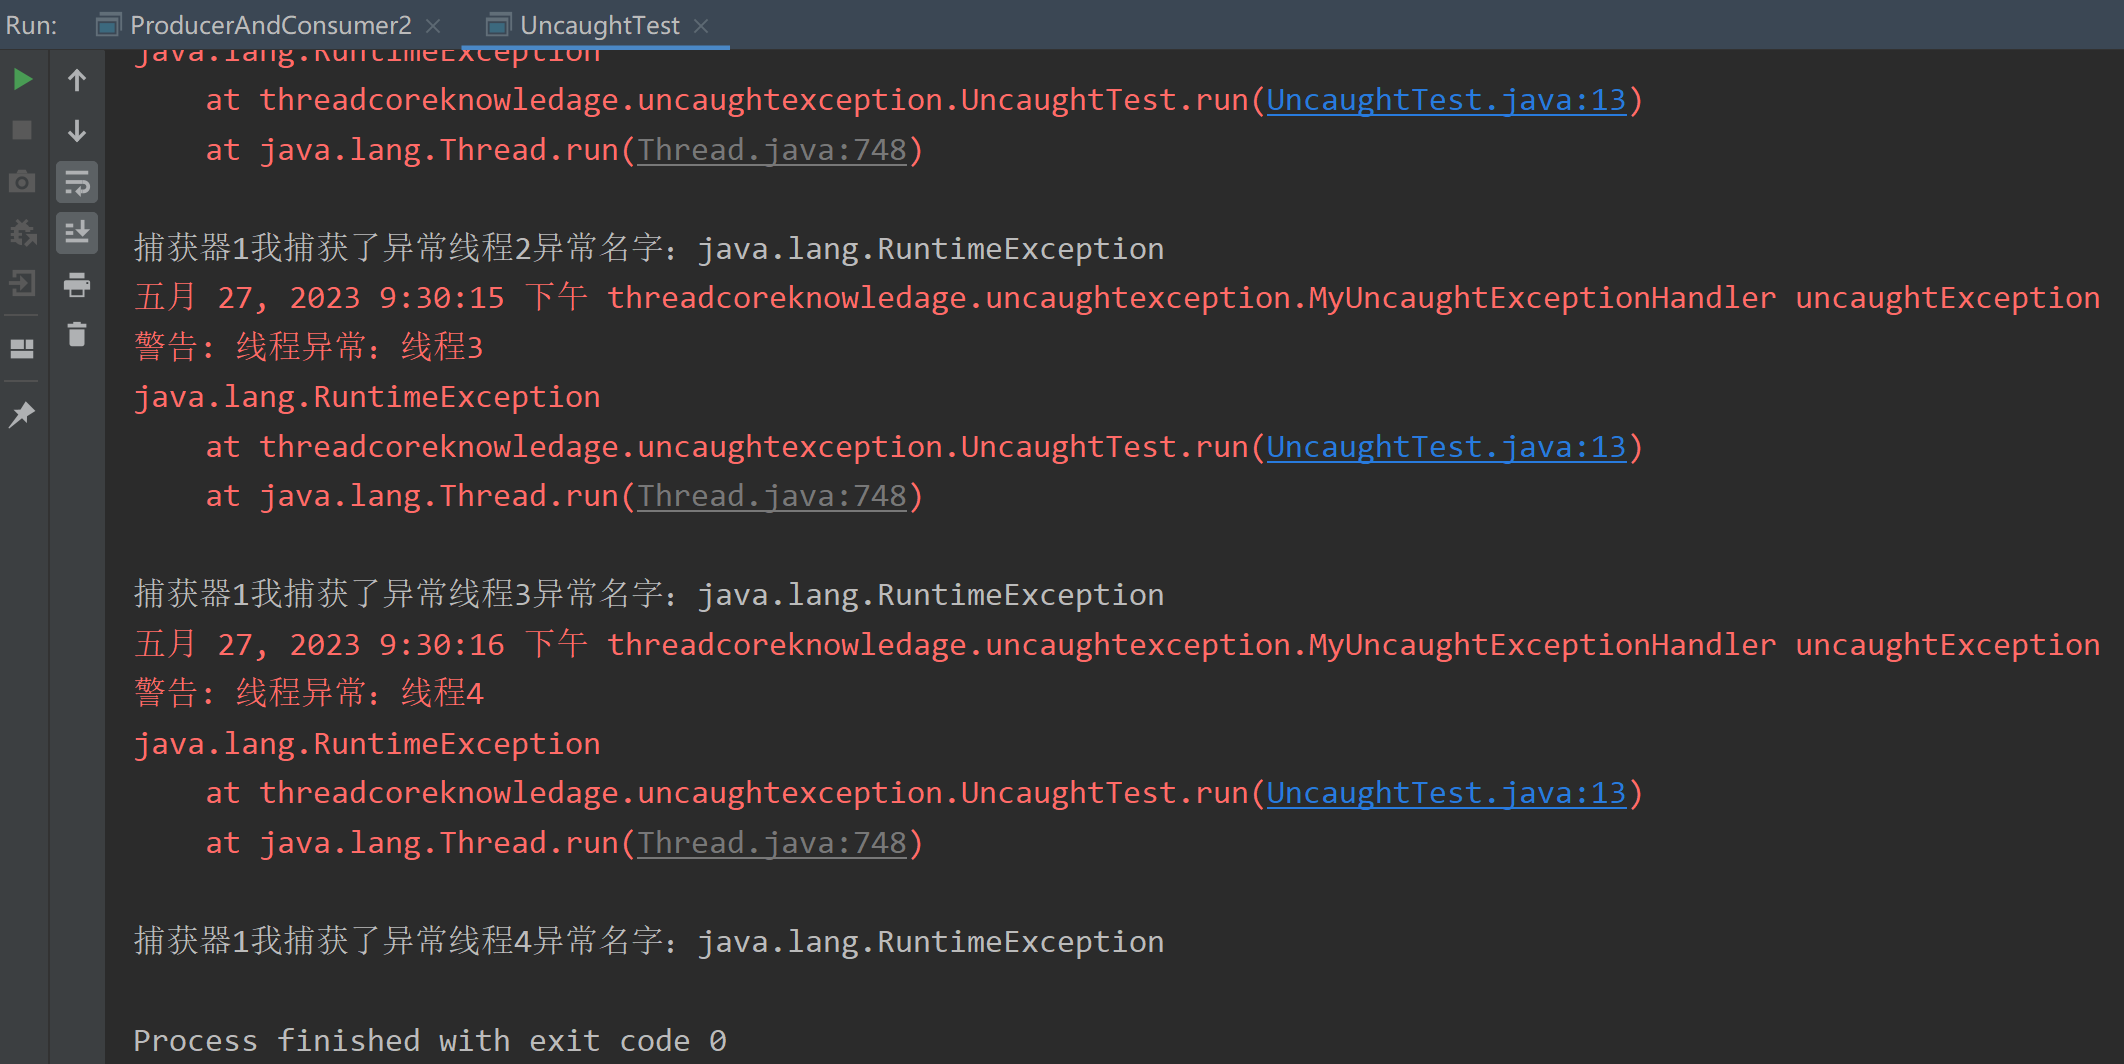Take a thread dump with the camera icon

(22, 182)
